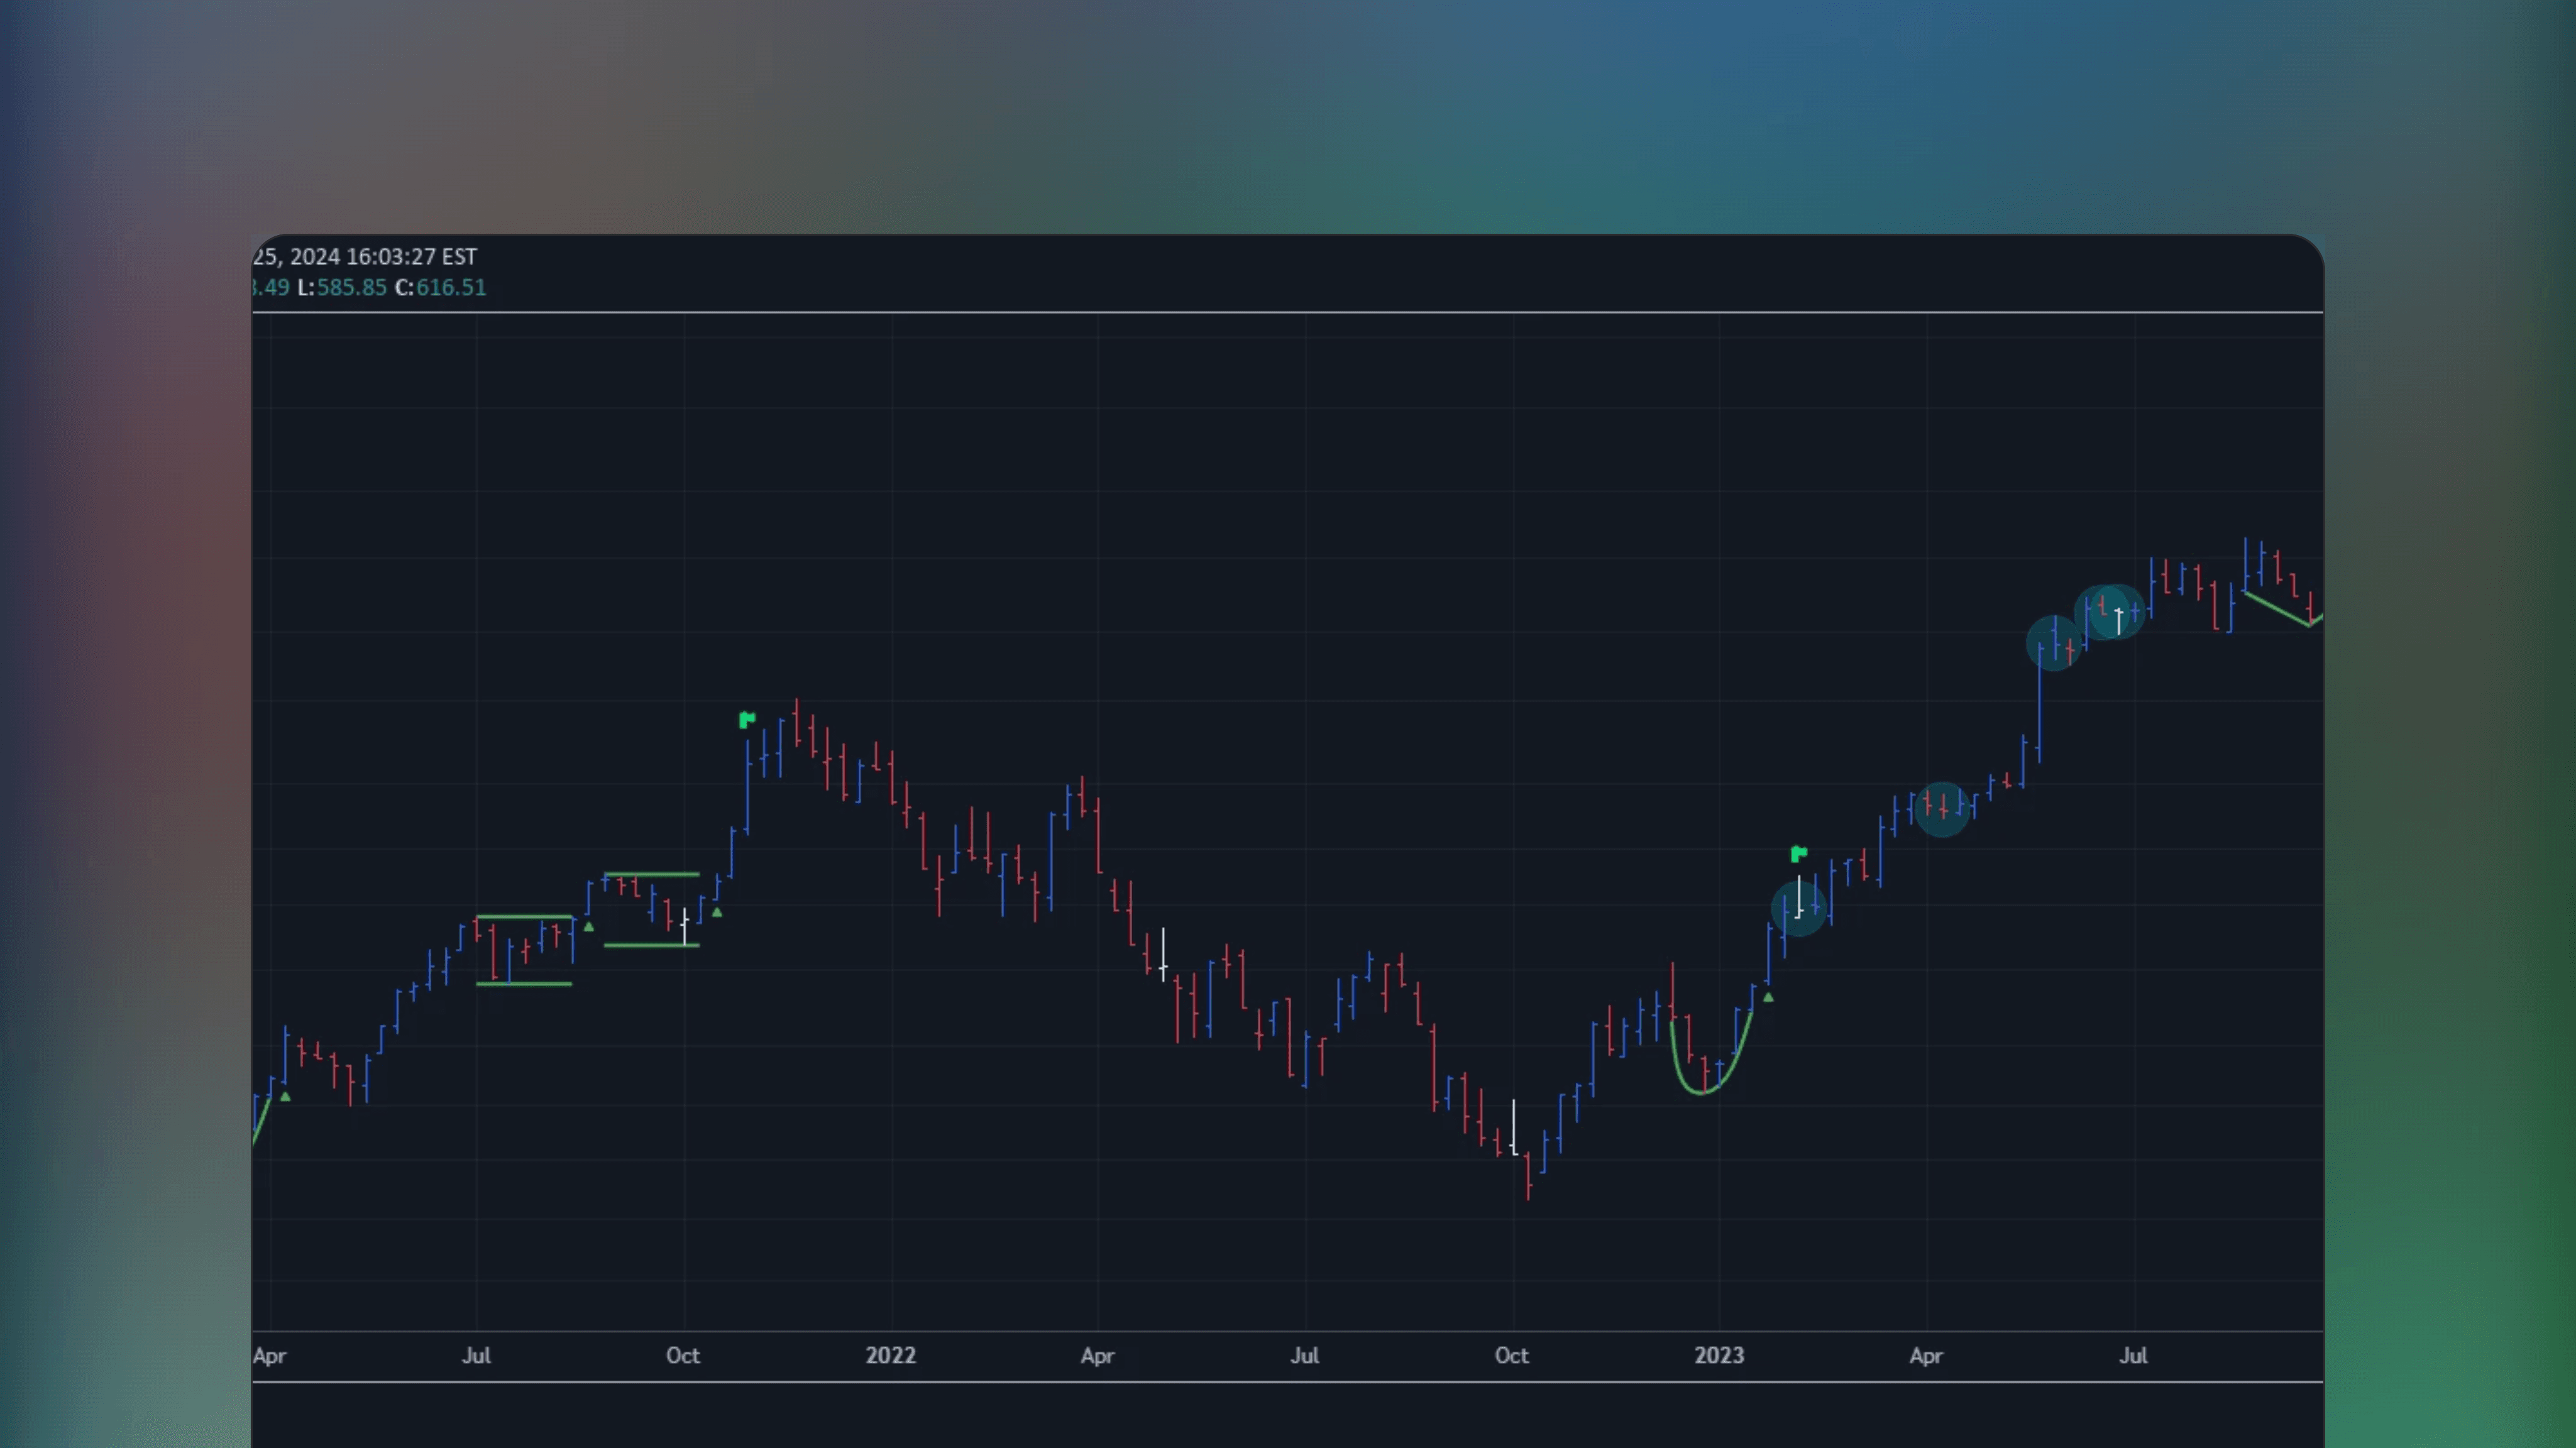This screenshot has height=1448, width=2576.
Task: Click the low price value 585.85 in the legend
Action: pyautogui.click(x=350, y=287)
